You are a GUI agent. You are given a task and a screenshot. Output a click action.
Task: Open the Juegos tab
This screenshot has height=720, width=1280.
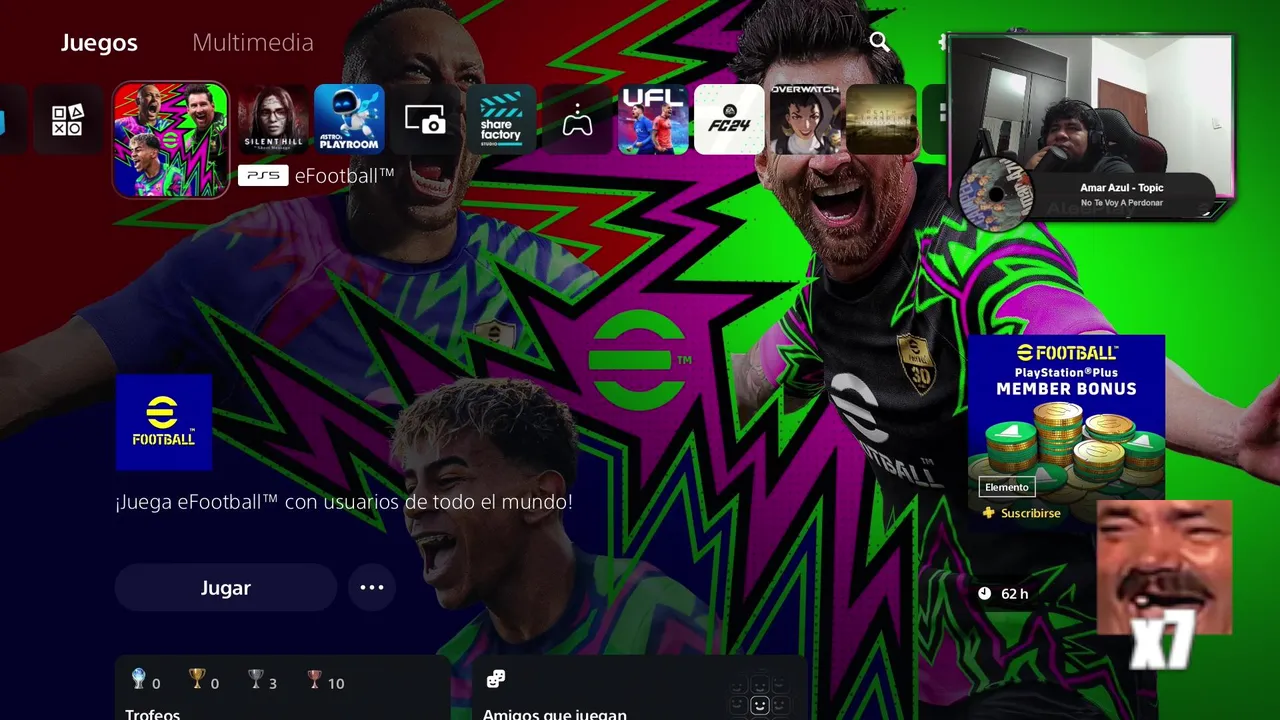pos(99,42)
